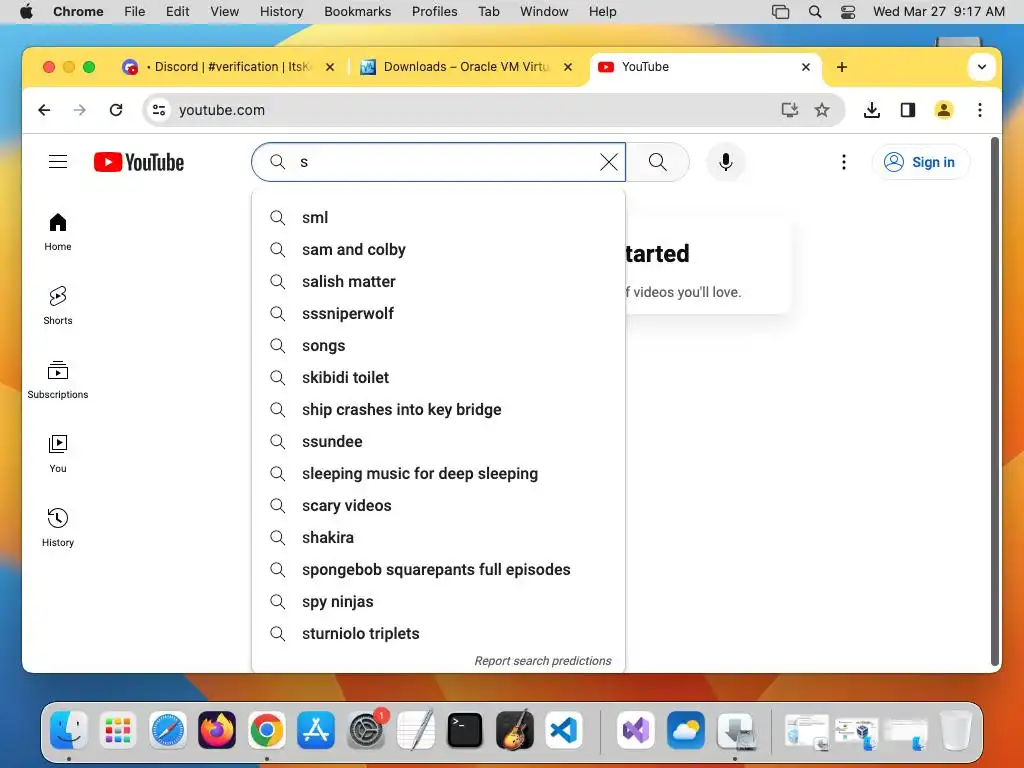This screenshot has height=768, width=1024.
Task: Go to Home in the sidebar
Action: coord(58,232)
